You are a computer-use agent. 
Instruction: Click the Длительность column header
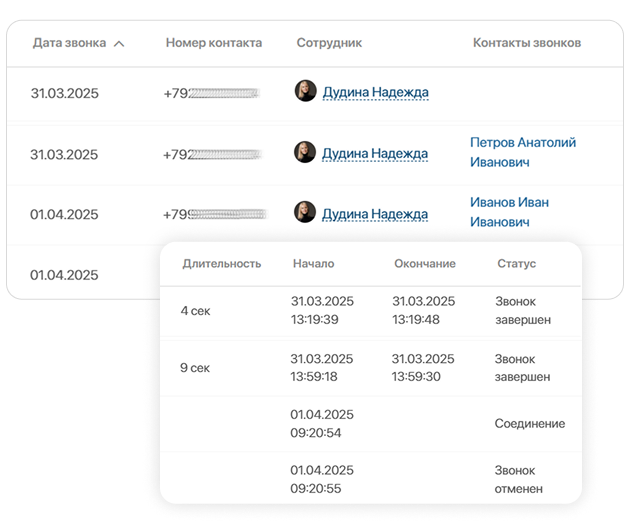(x=222, y=264)
